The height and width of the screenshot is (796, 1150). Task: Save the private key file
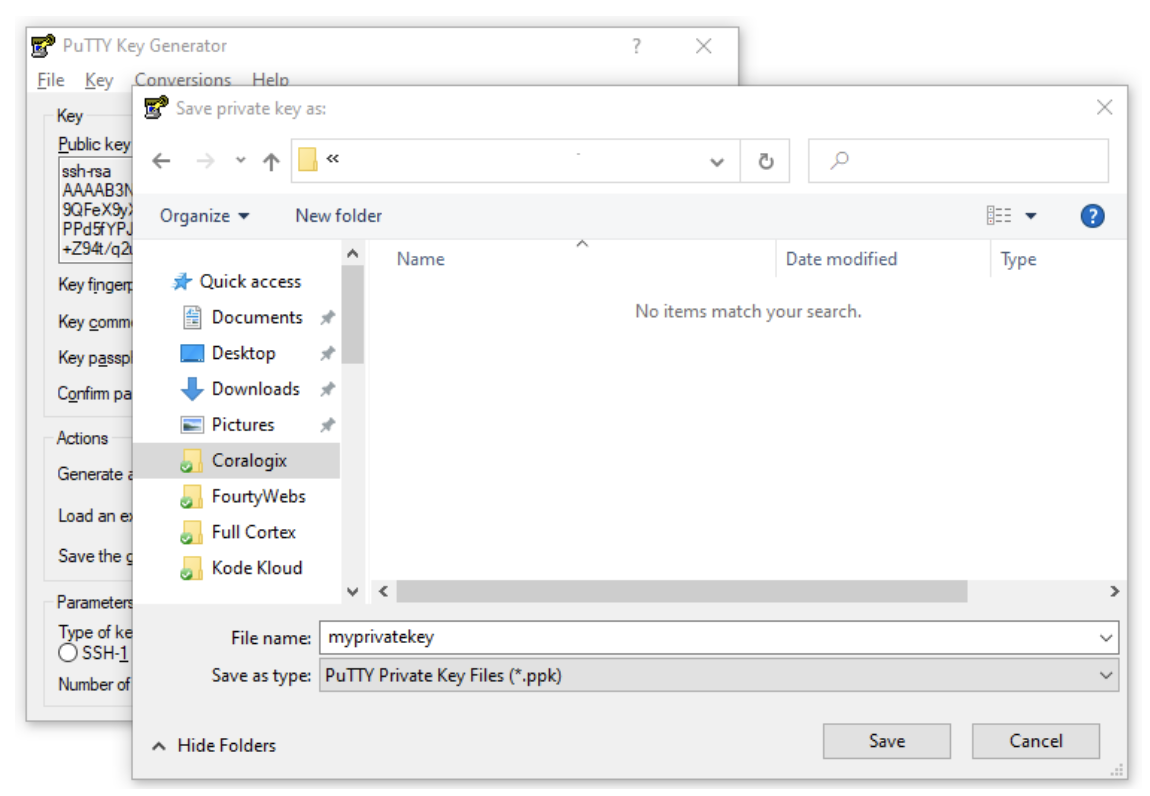point(887,741)
